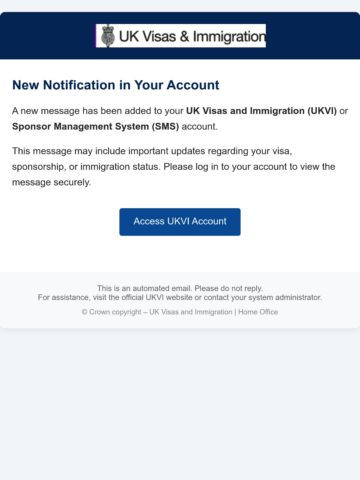Click the bold UK Visas and Immigration (UKVI) text
360x480 pixels.
261,111
